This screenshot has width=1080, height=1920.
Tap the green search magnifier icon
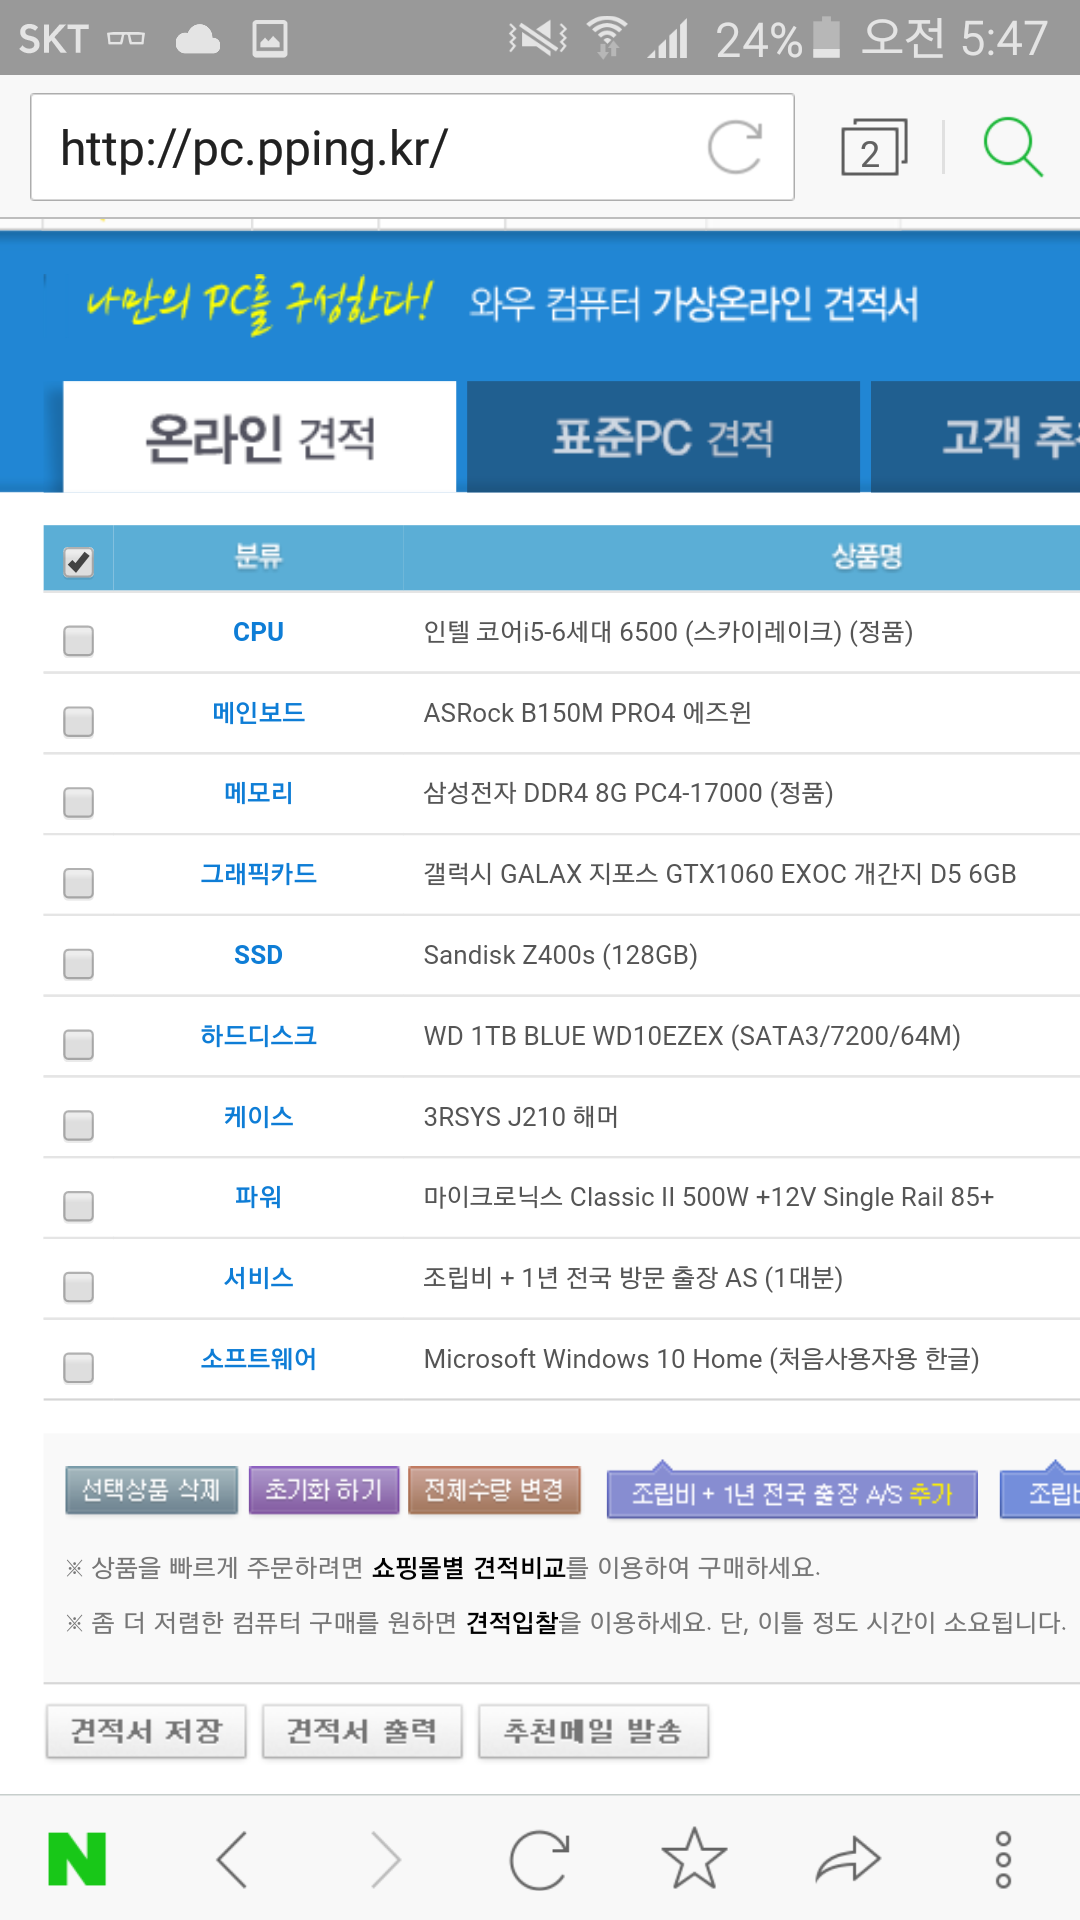tap(1012, 148)
